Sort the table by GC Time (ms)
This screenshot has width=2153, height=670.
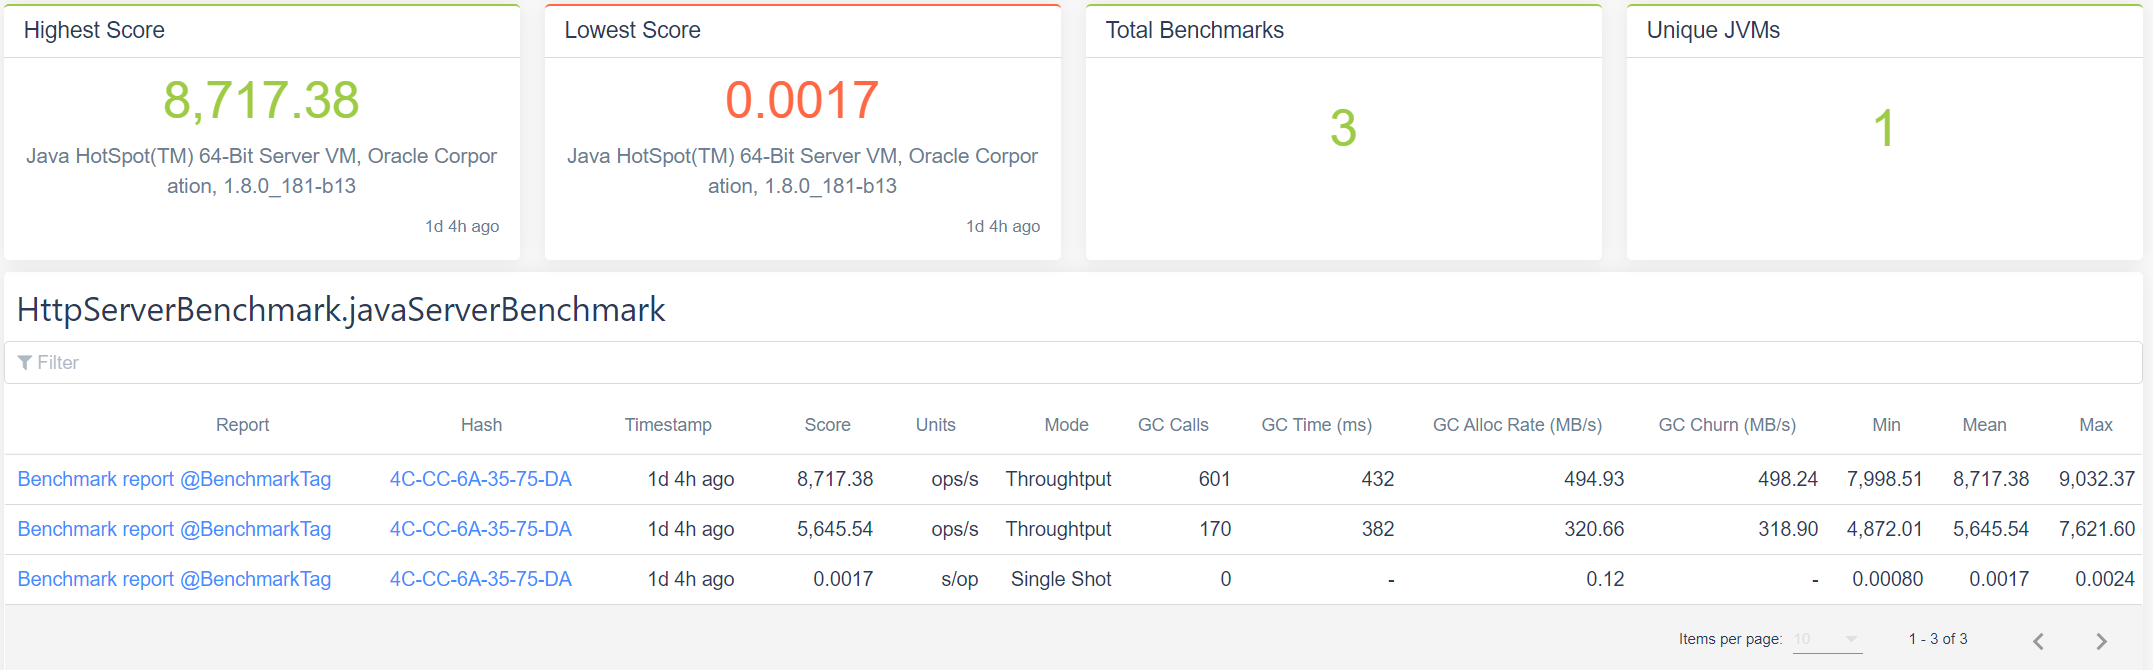(x=1316, y=424)
